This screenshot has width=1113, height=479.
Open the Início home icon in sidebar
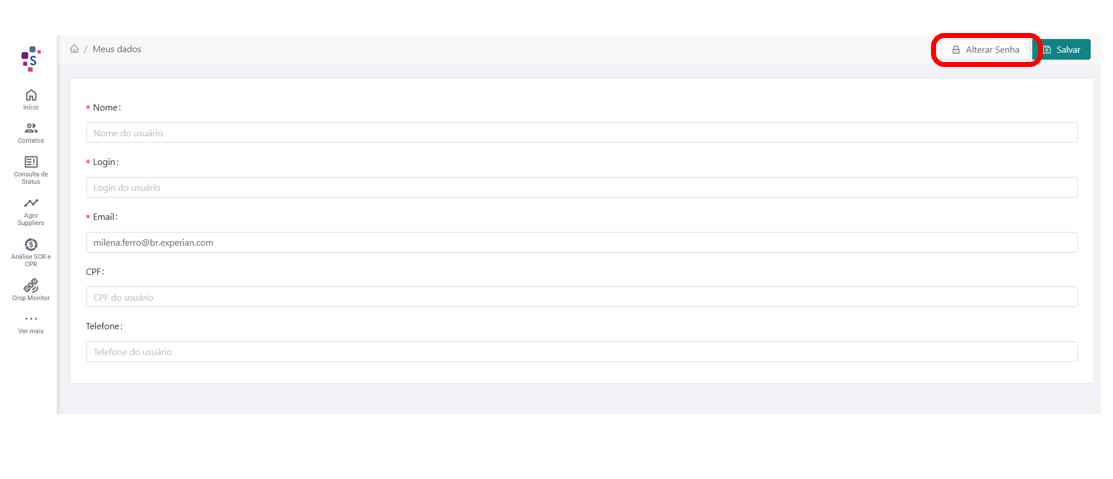(x=31, y=95)
